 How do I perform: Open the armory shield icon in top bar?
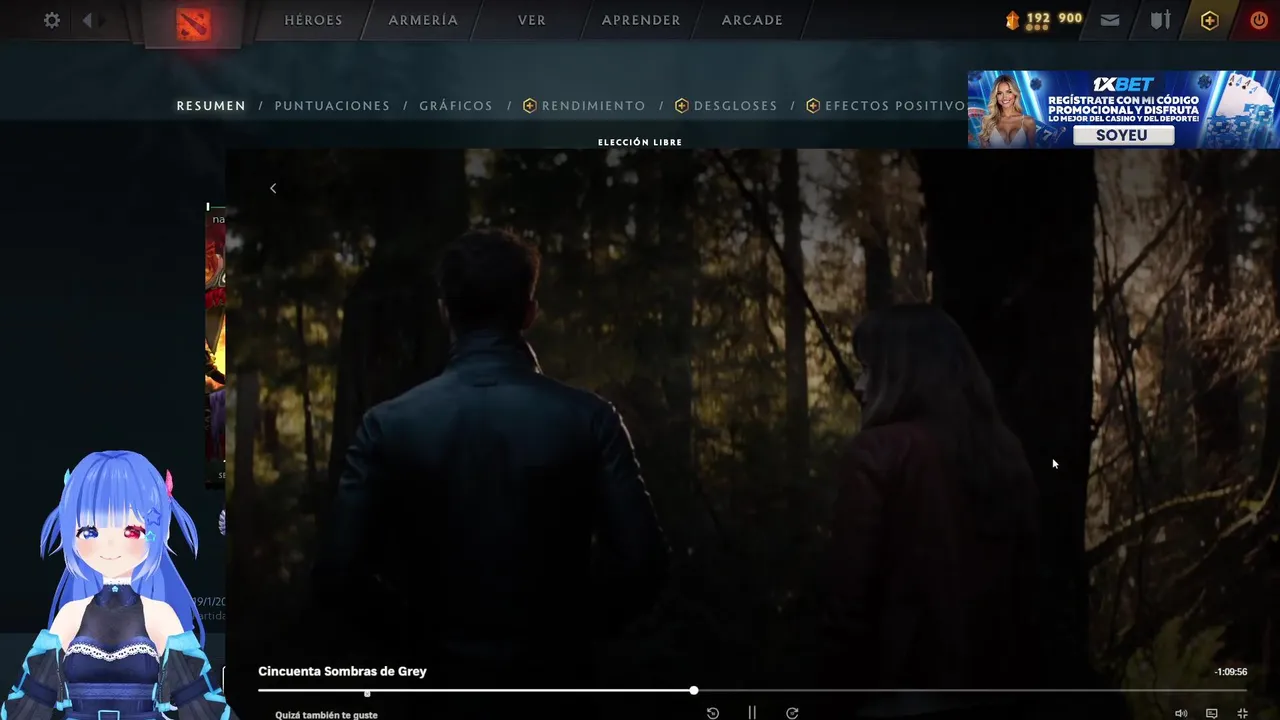click(1160, 20)
